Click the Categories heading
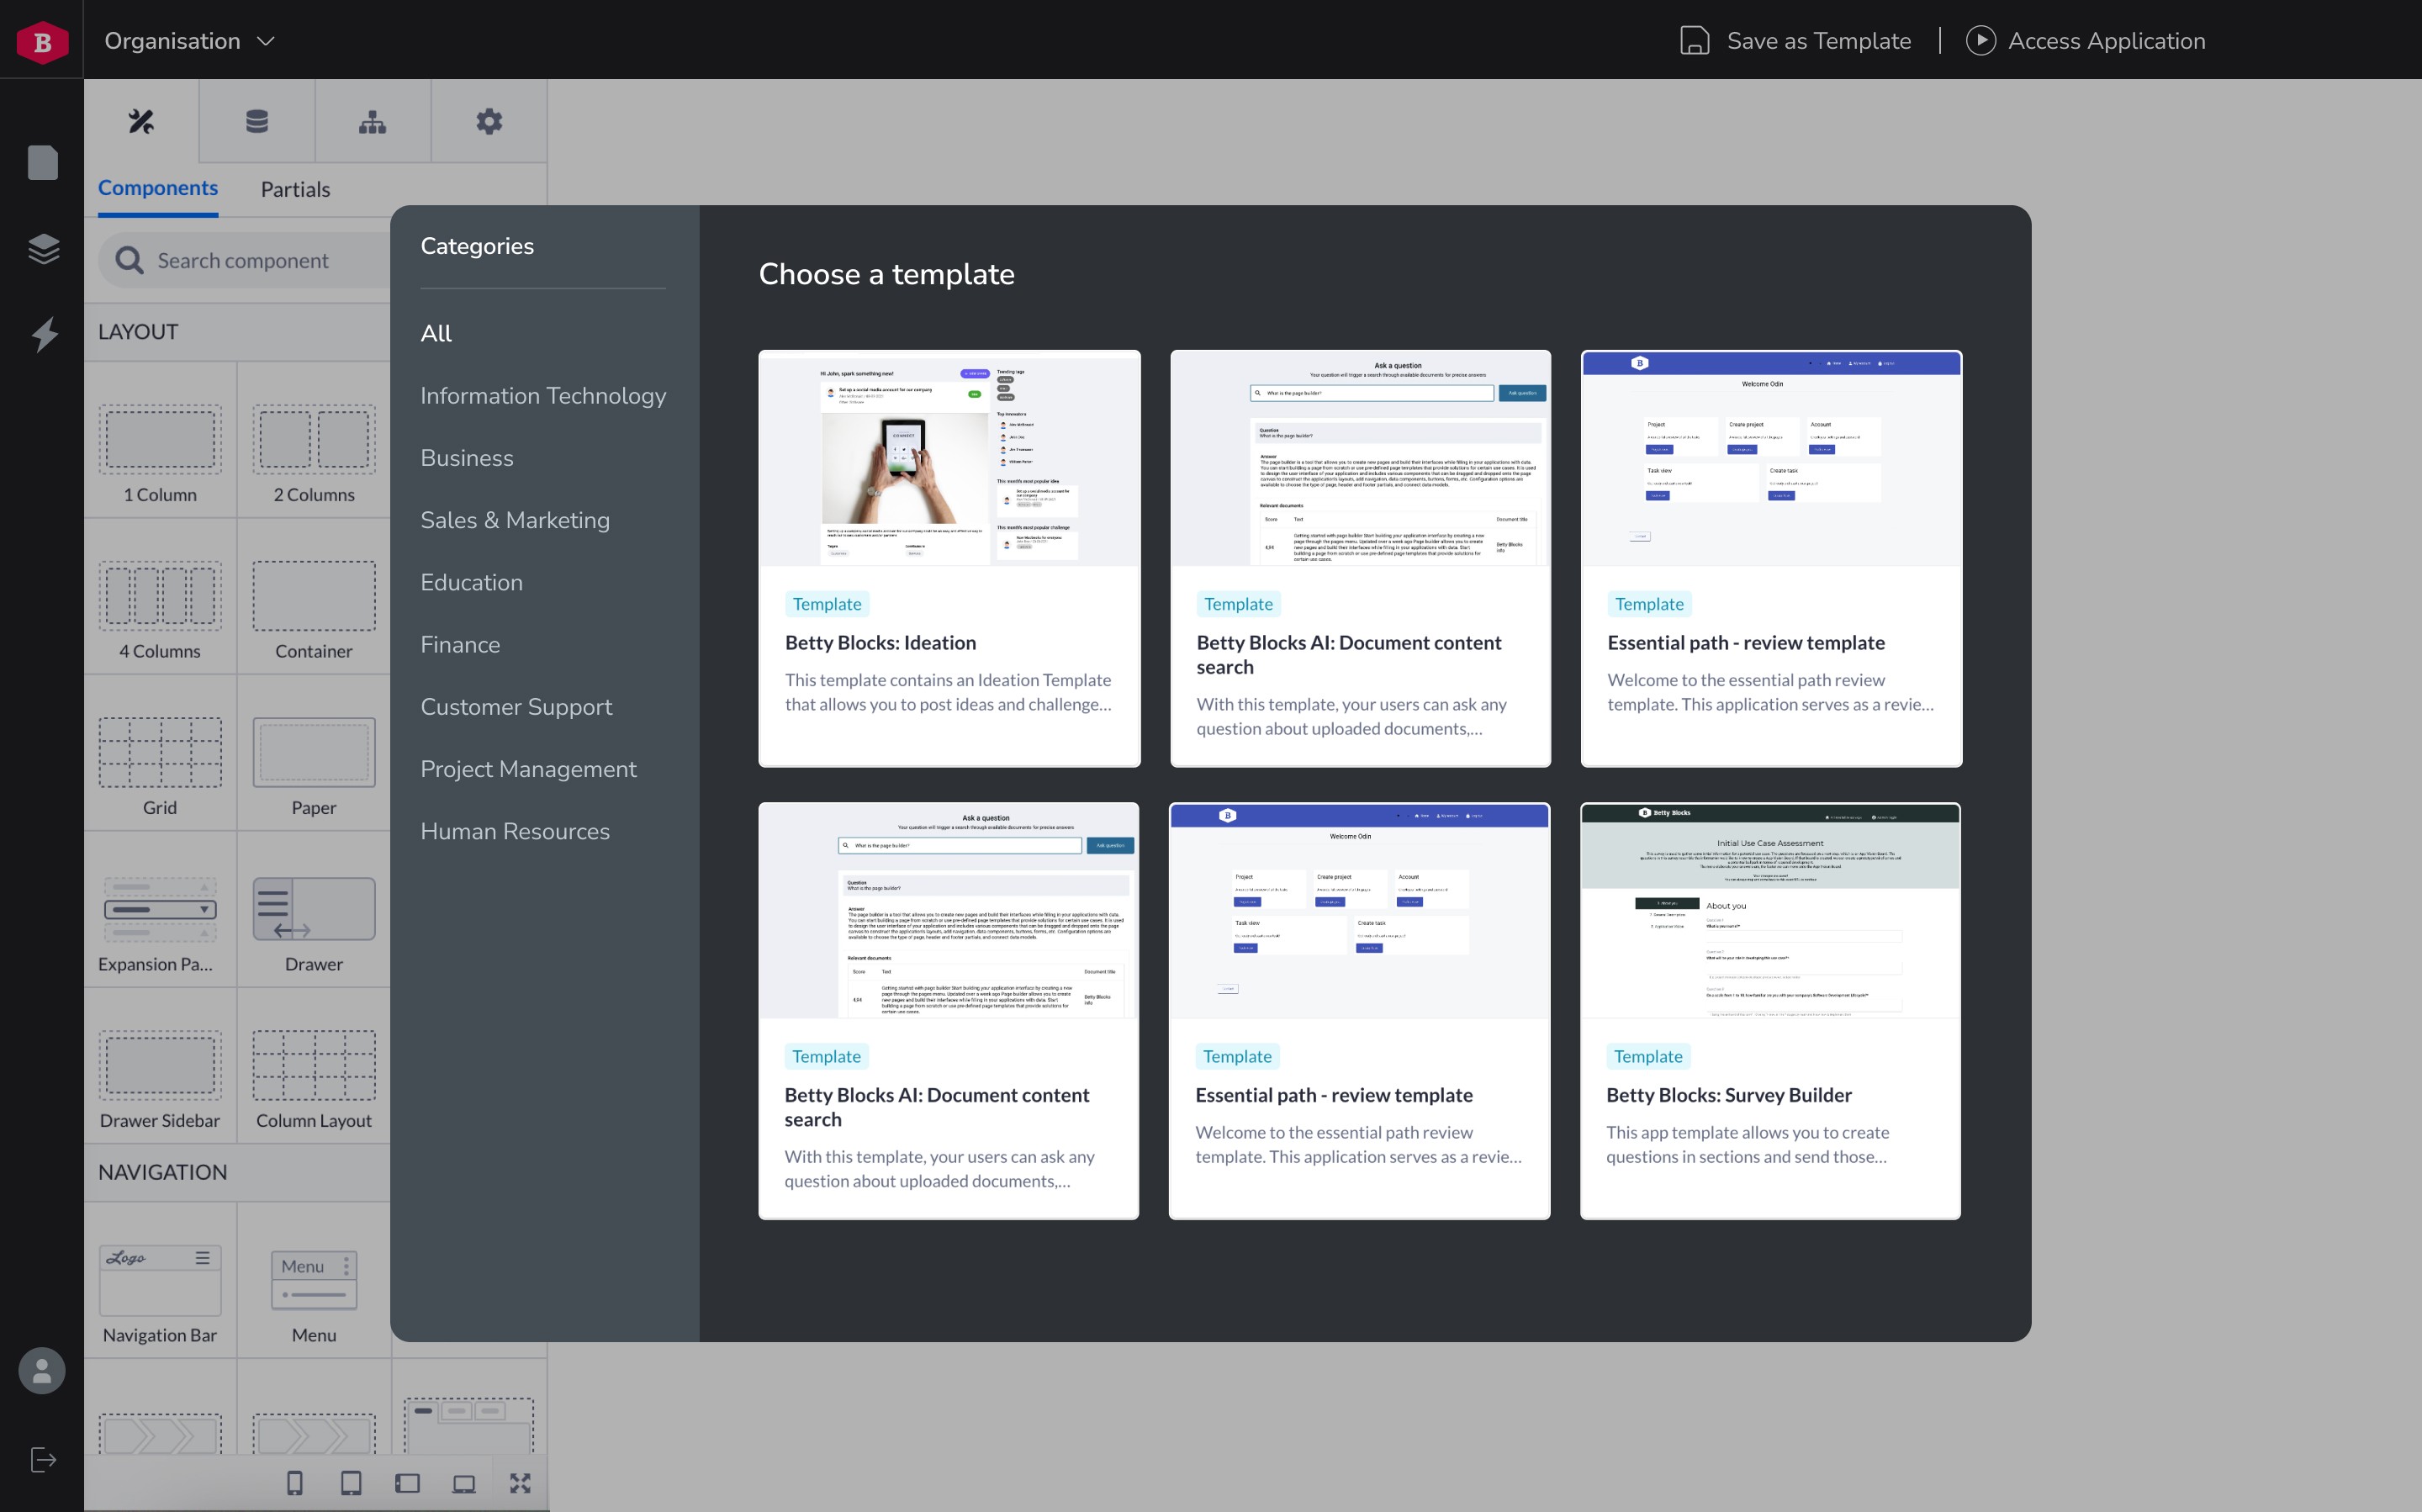 (477, 246)
